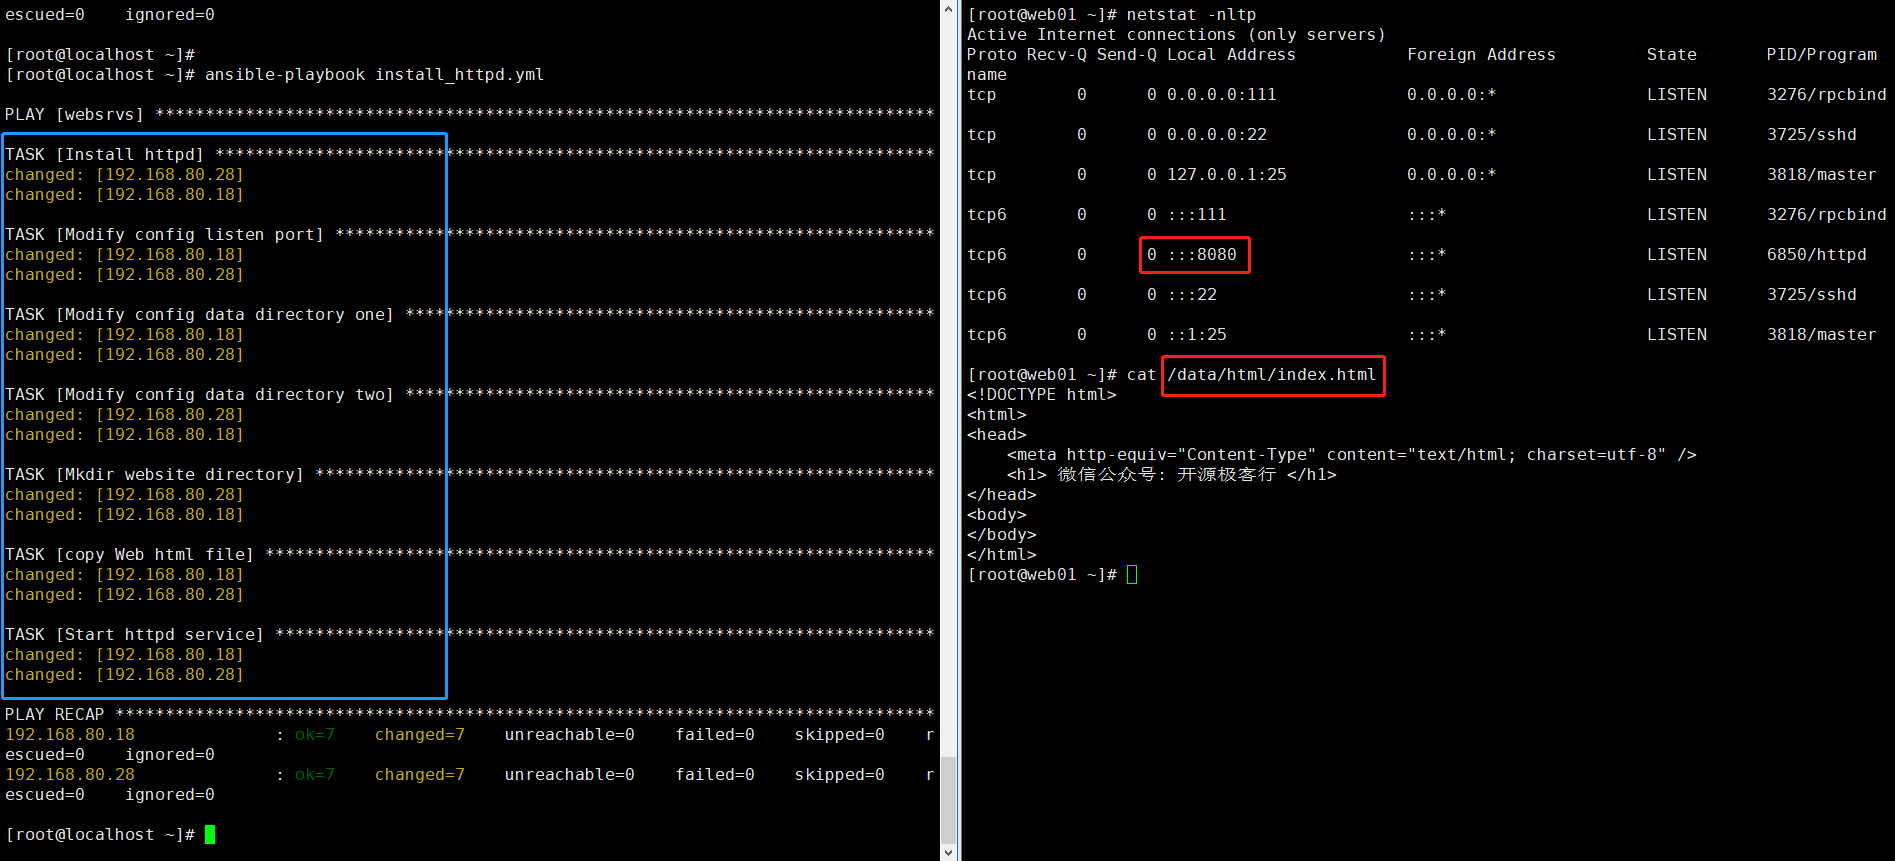Click the 'TASK [Mkdir website directory]' line
The width and height of the screenshot is (1895, 861).
(470, 475)
